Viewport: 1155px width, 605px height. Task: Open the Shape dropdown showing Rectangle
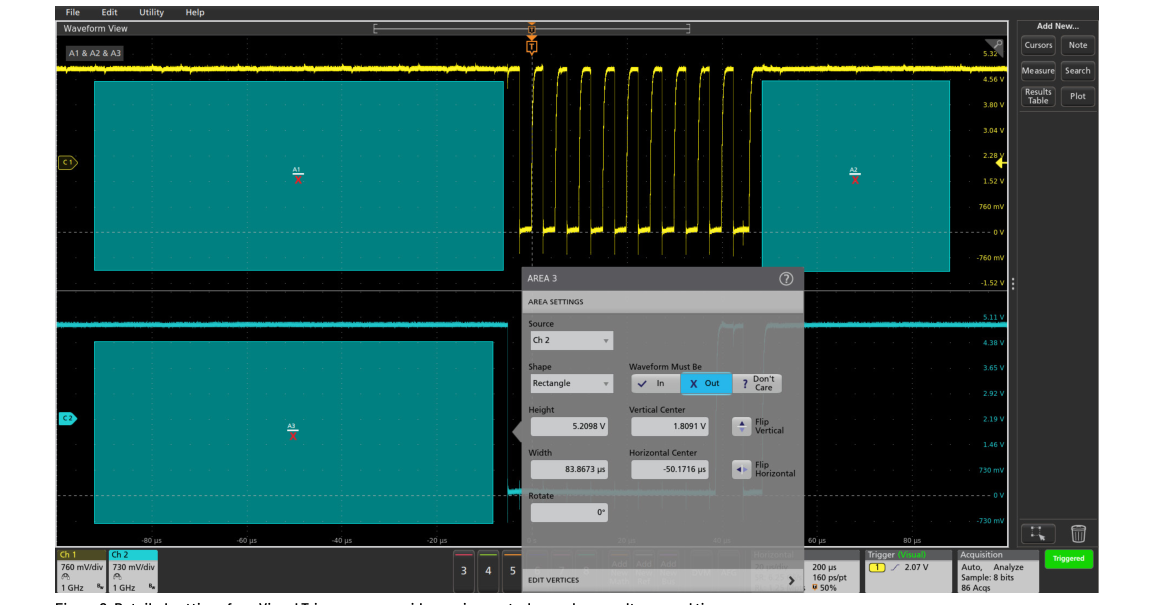coord(572,383)
